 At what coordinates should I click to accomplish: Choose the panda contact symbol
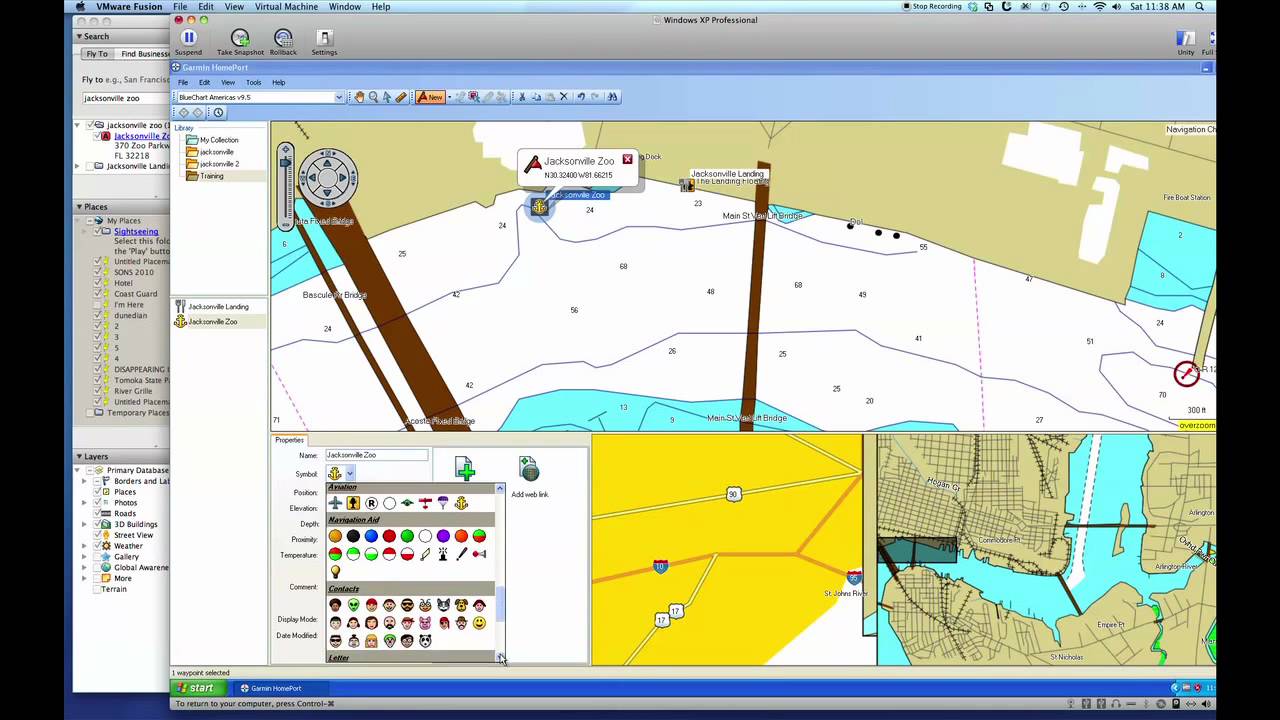(425, 641)
